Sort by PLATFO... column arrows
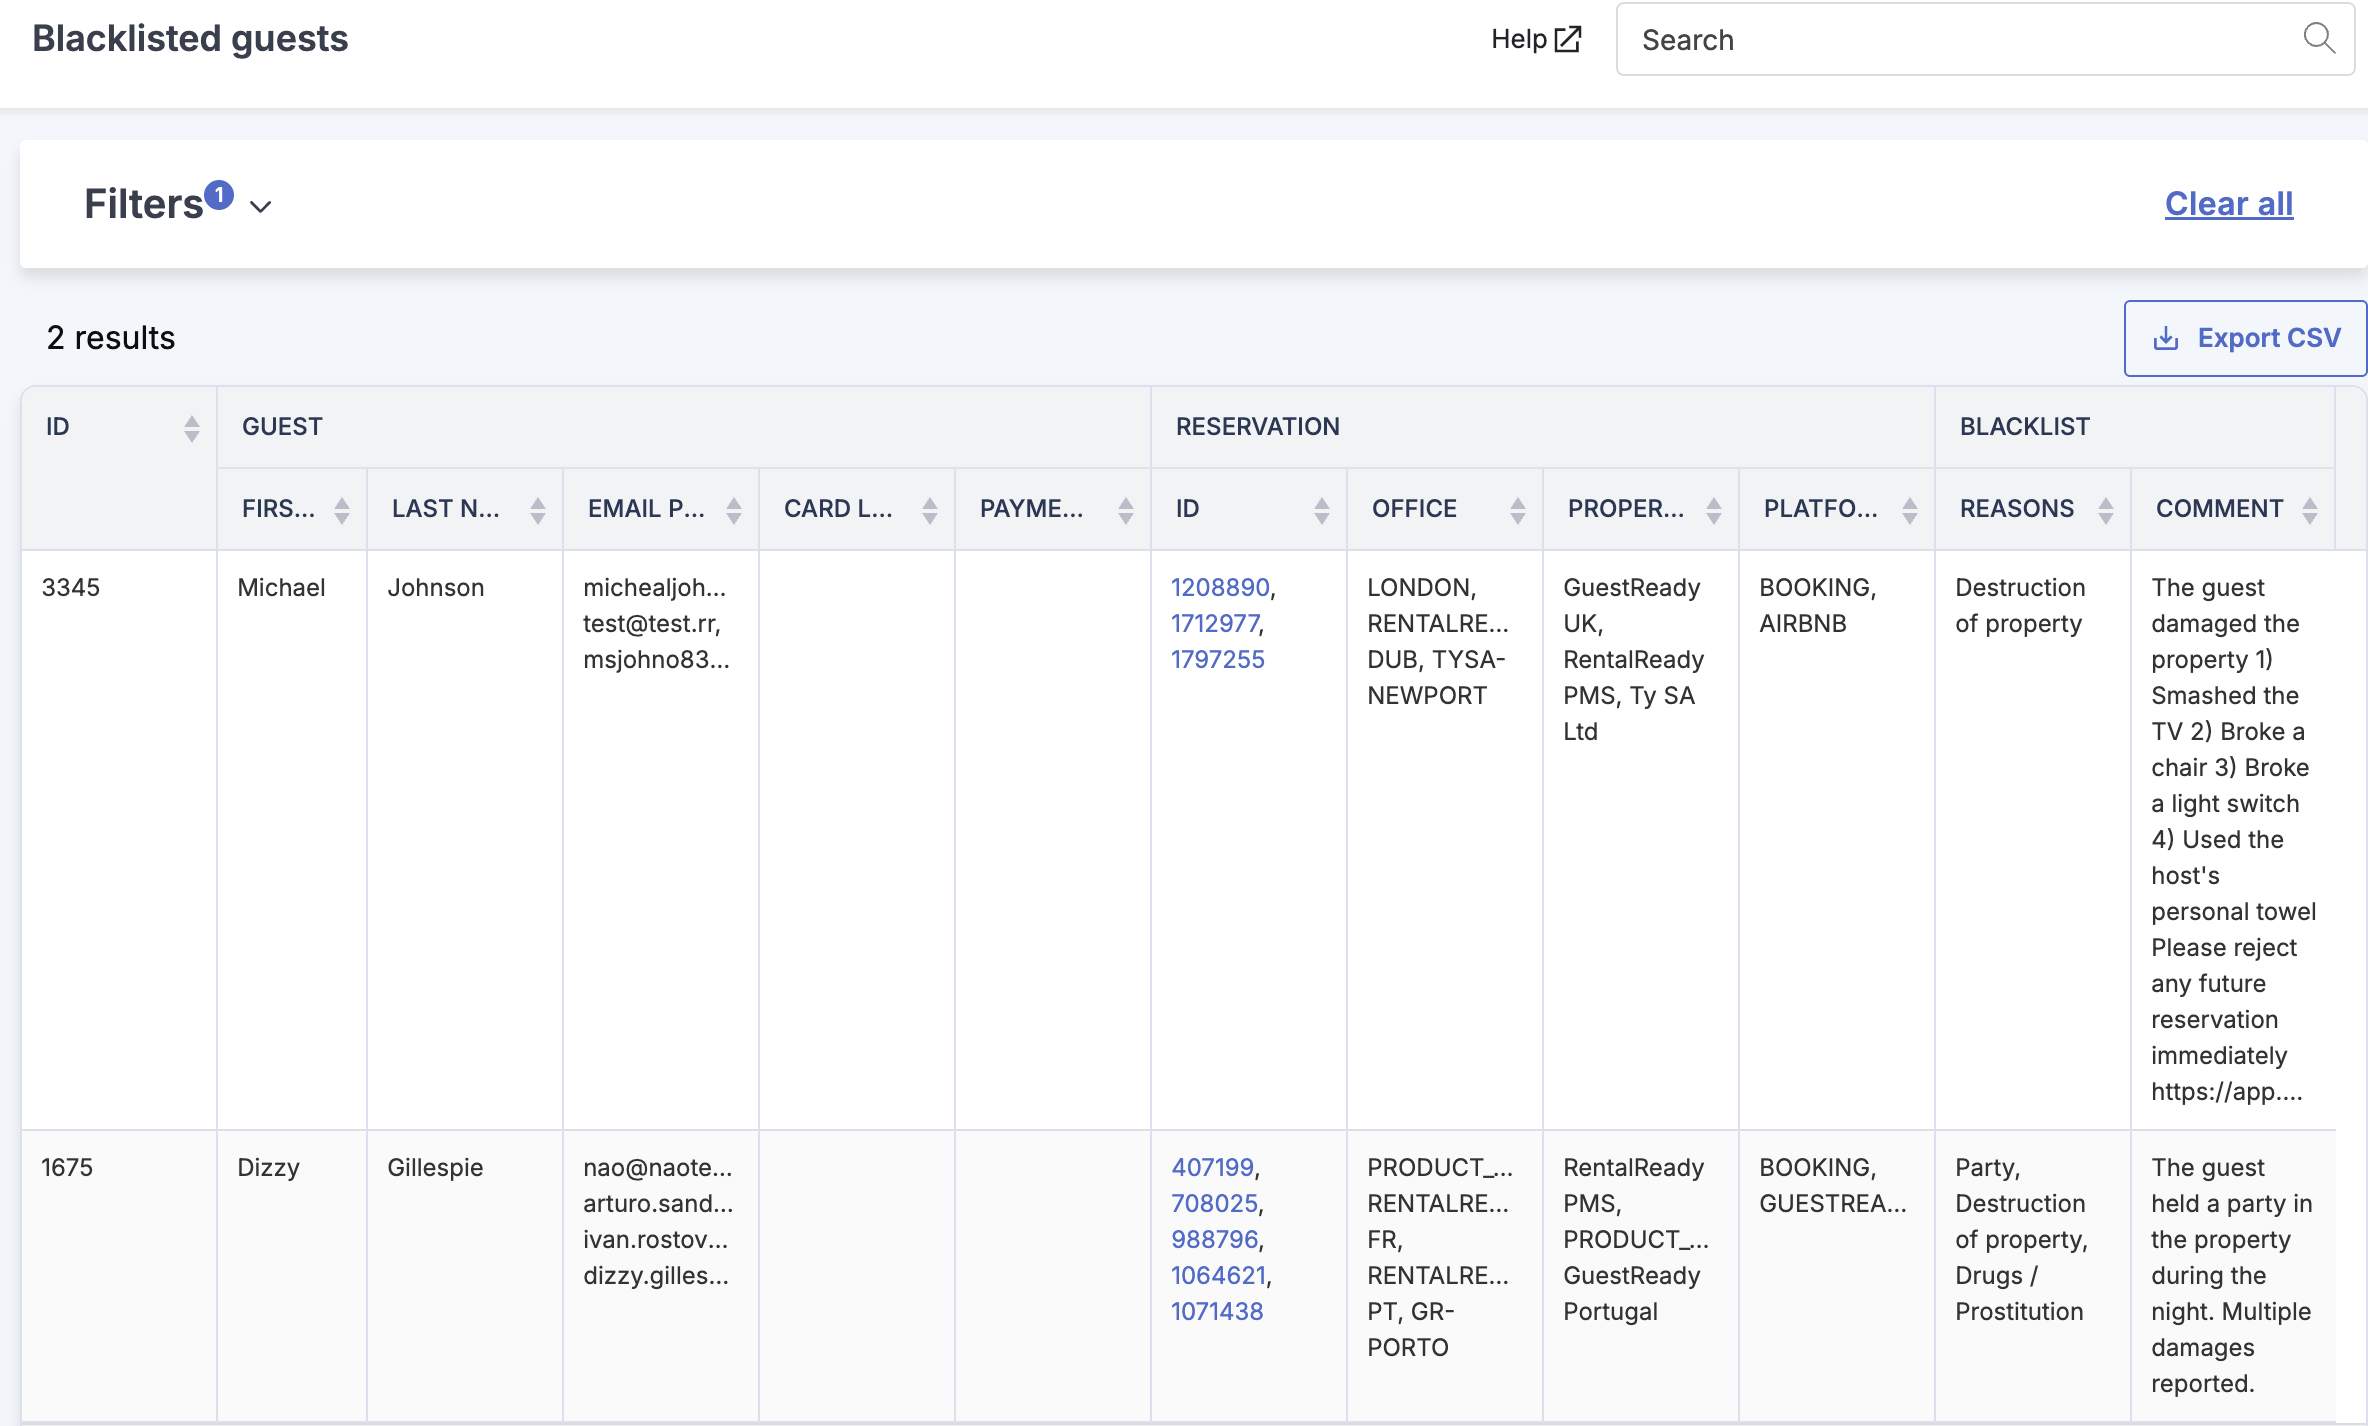Viewport: 2368px width, 1426px height. 1910,510
